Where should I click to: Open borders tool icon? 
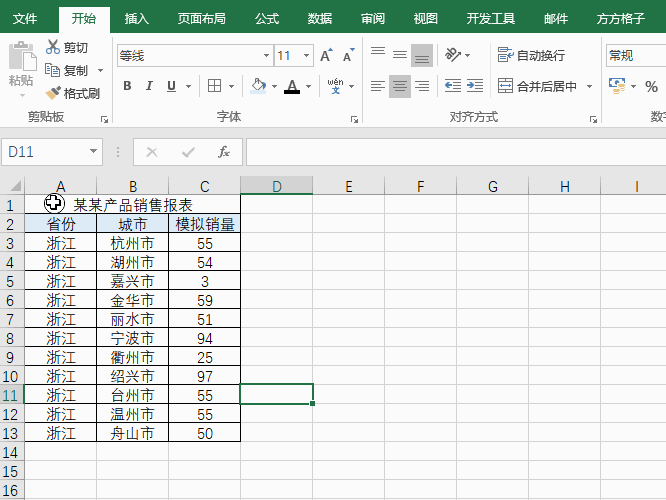click(x=214, y=86)
